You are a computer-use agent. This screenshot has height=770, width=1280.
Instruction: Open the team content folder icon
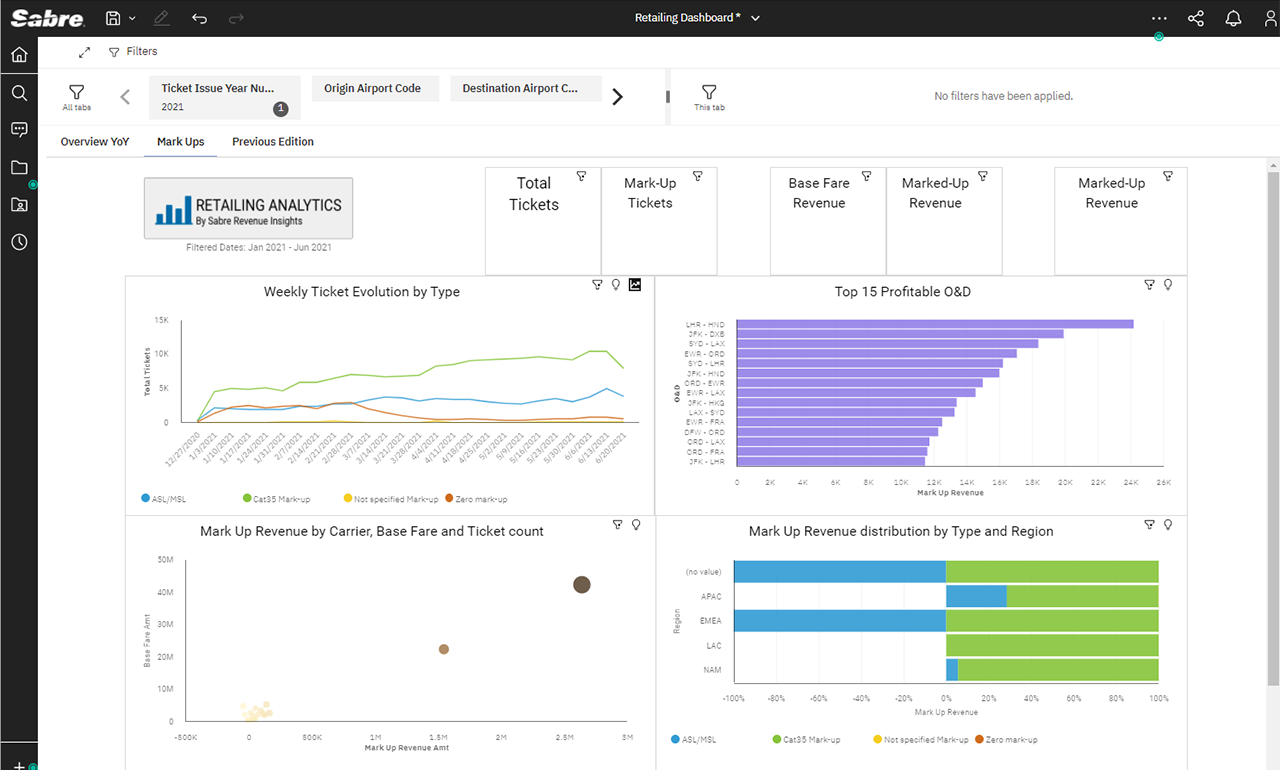(x=19, y=205)
